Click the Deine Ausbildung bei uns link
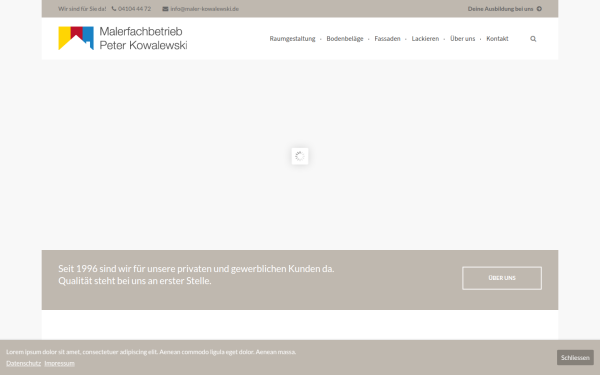 pos(500,9)
